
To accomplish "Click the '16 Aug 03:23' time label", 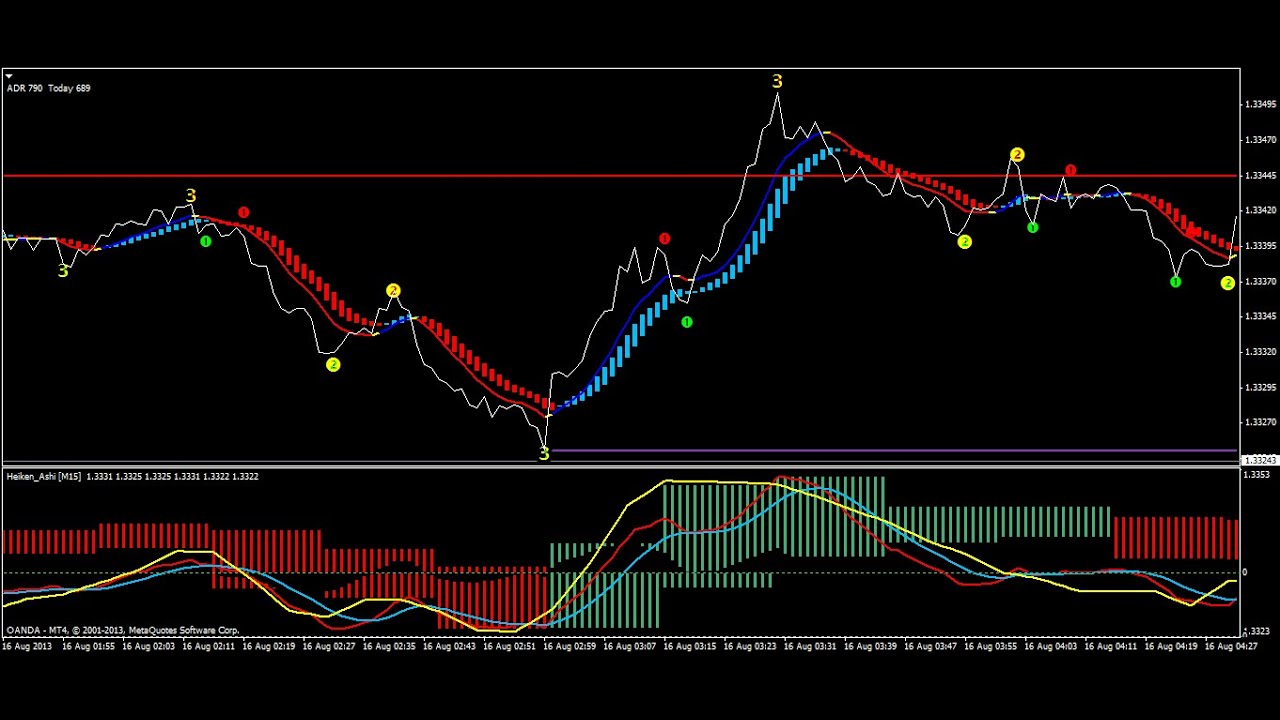I will pyautogui.click(x=750, y=647).
